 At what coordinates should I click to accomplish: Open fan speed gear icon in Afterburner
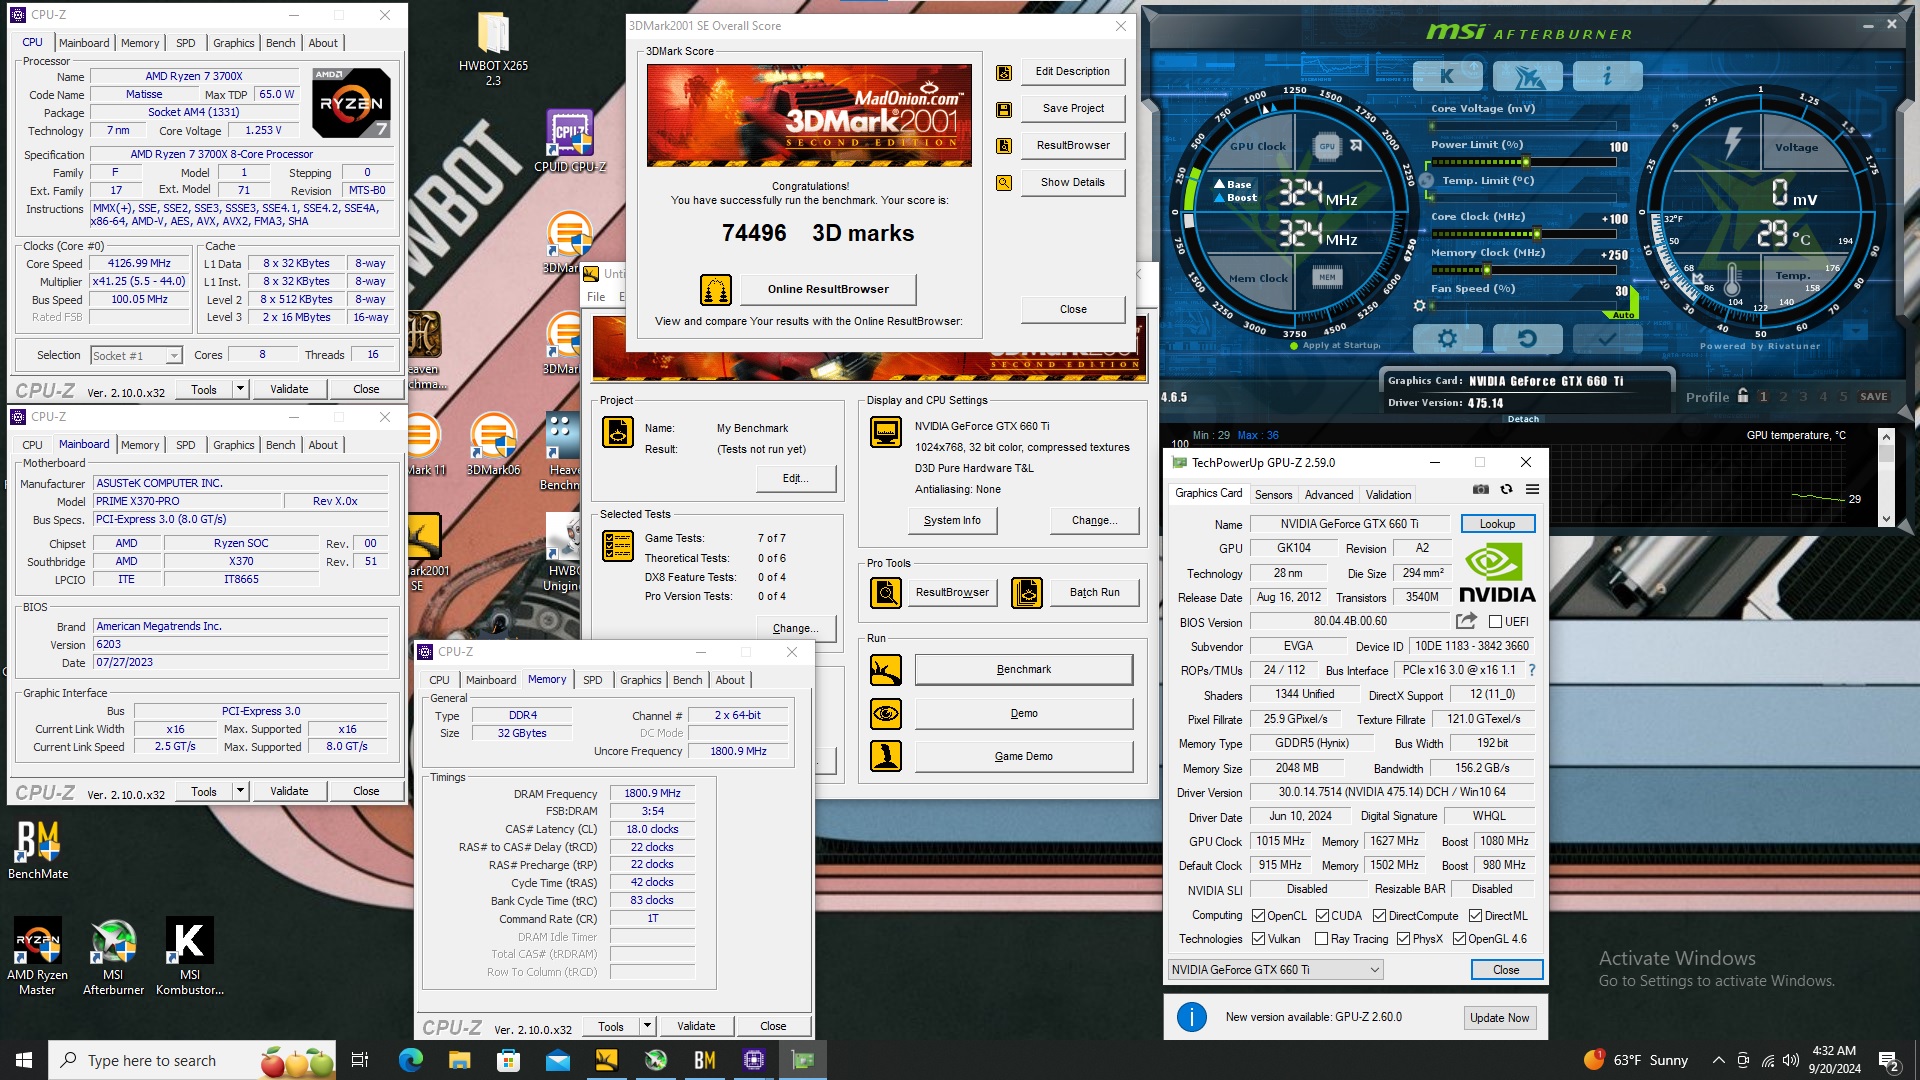pos(1419,306)
